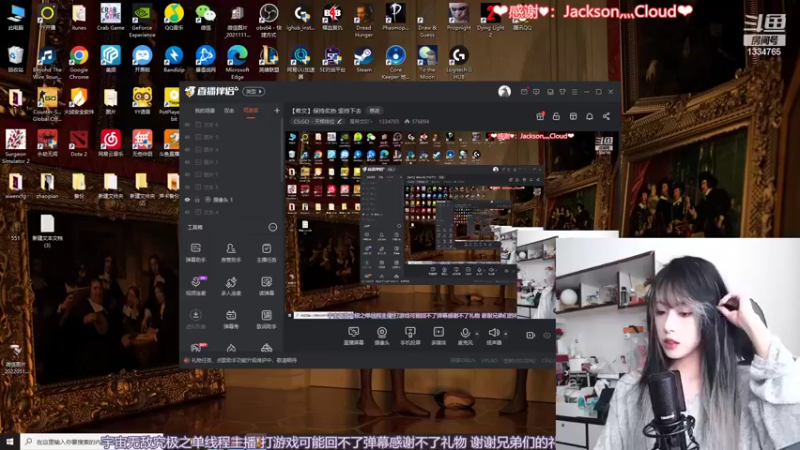Toggle visibility of the 图片 5 layer
Viewport: 800px width, 450px height.
tap(187, 137)
